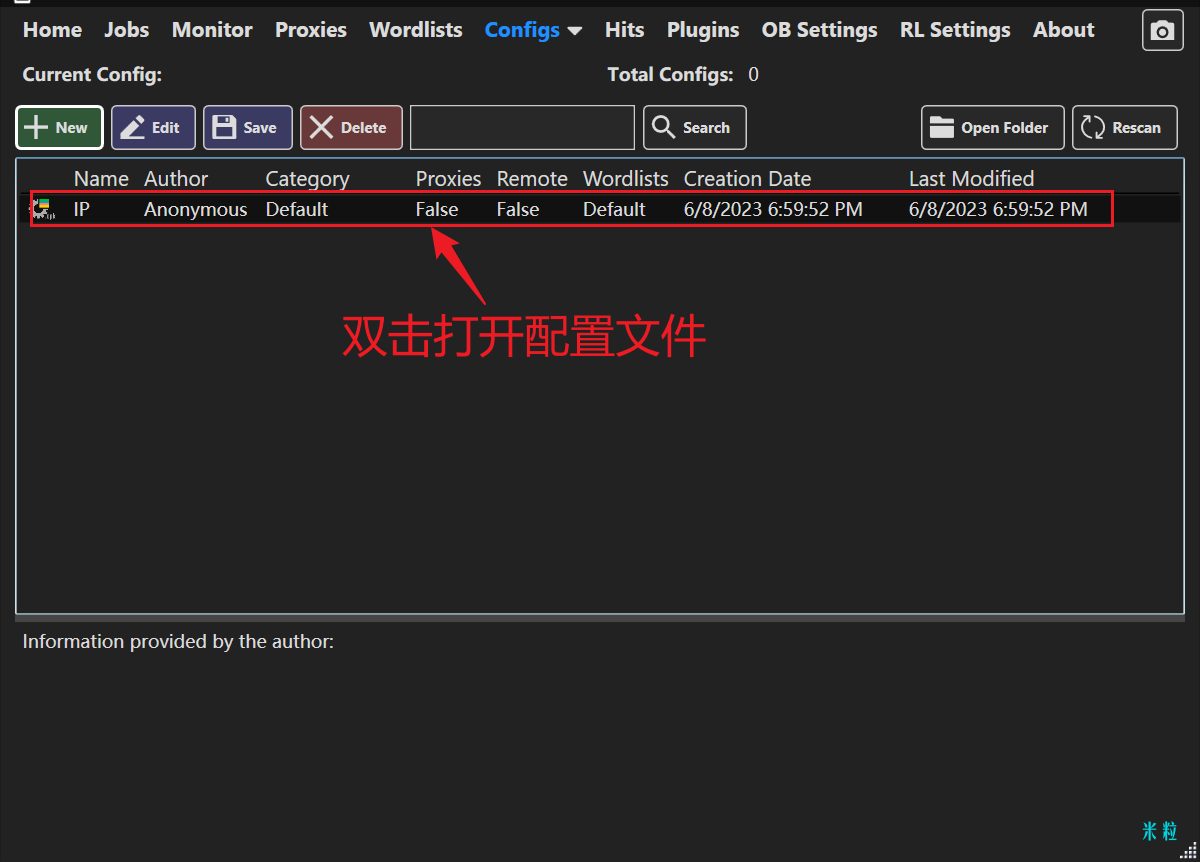The image size is (1200, 862).
Task: Go to the Proxies tab
Action: (x=310, y=30)
